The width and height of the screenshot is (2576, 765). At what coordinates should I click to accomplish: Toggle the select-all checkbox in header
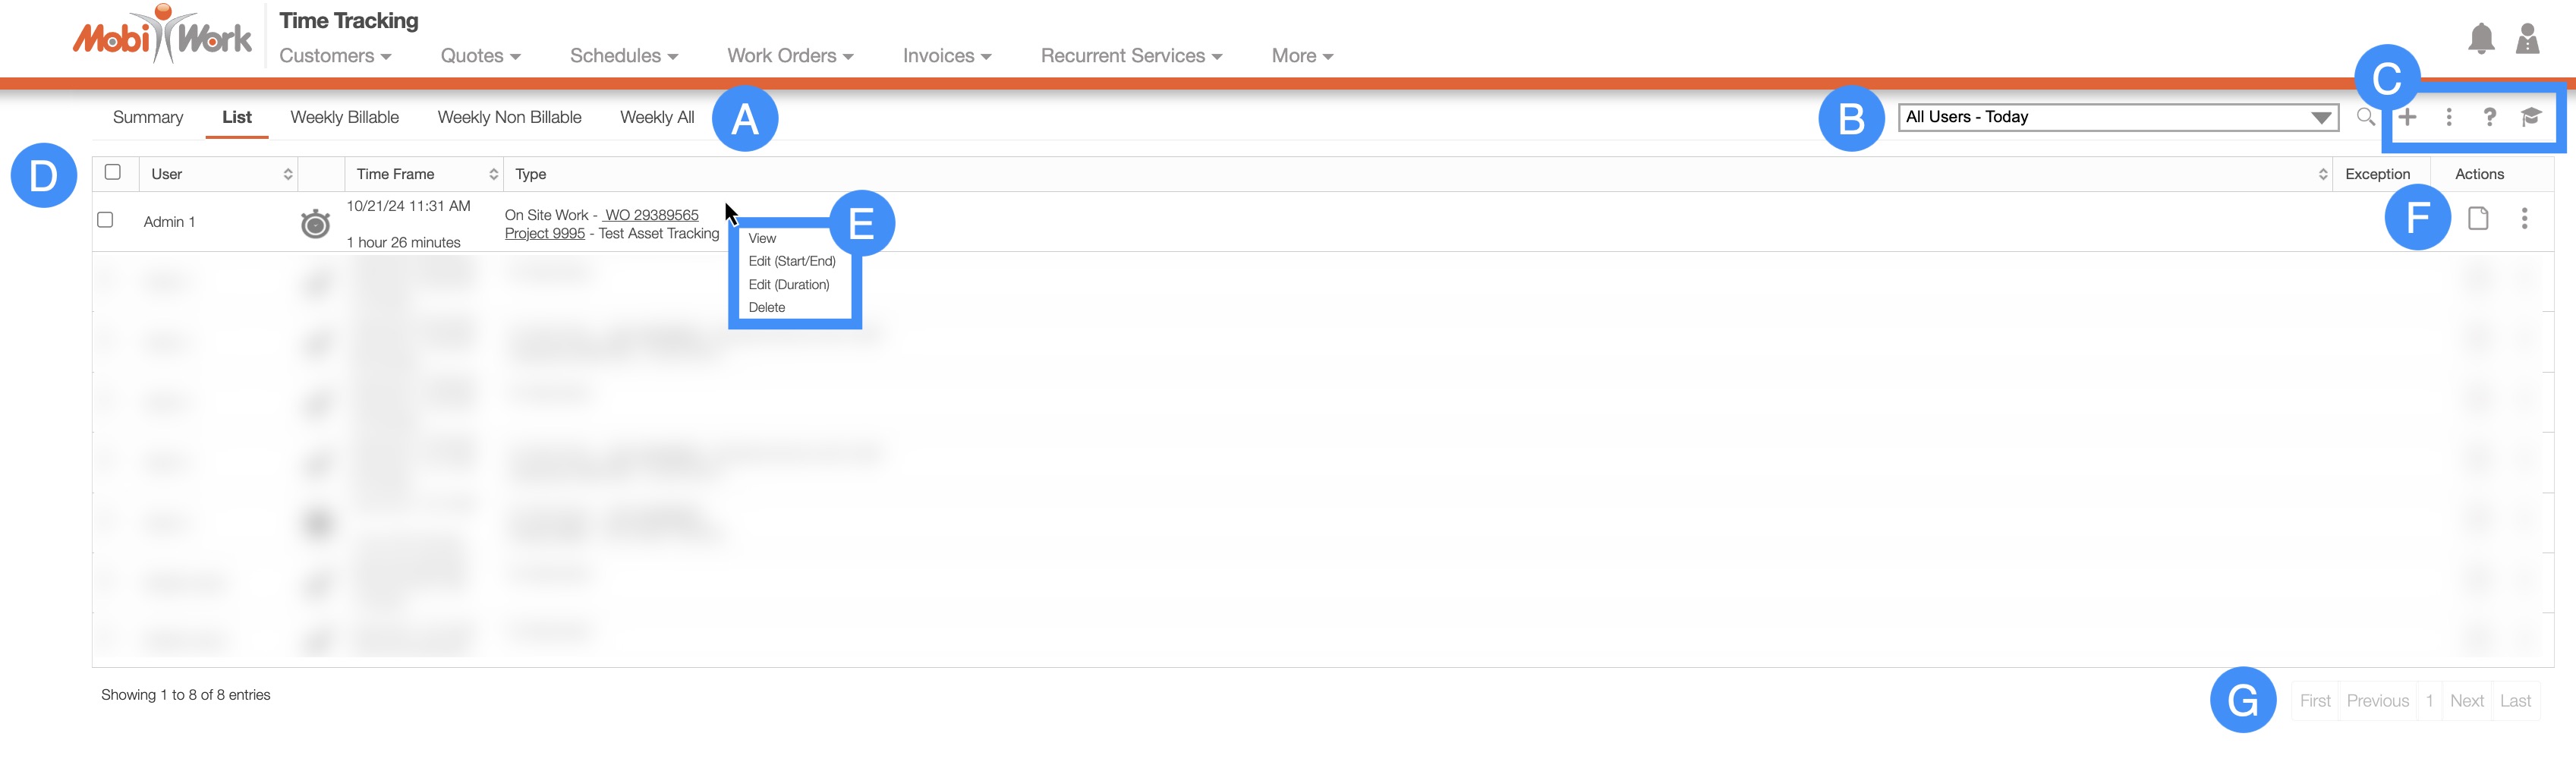113,172
